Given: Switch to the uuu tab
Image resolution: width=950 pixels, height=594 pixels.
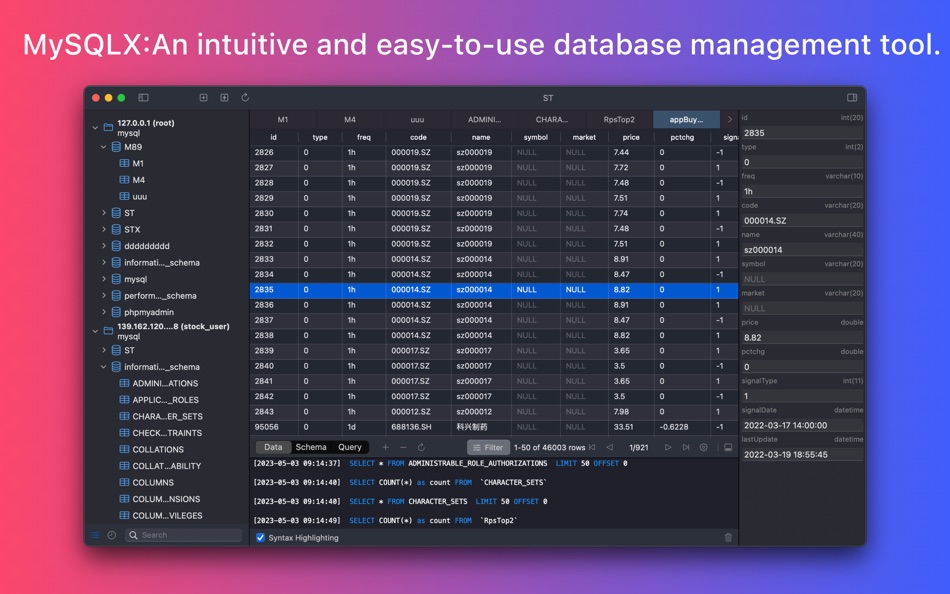Looking at the screenshot, I should coord(417,119).
